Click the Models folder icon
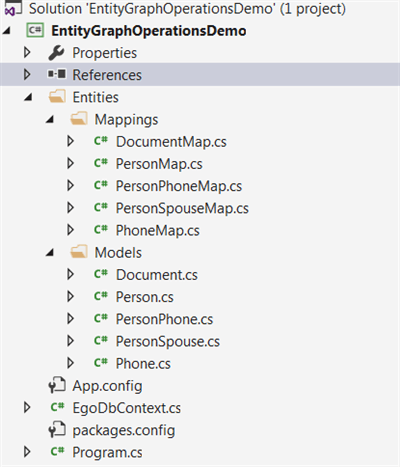 [x=79, y=252]
